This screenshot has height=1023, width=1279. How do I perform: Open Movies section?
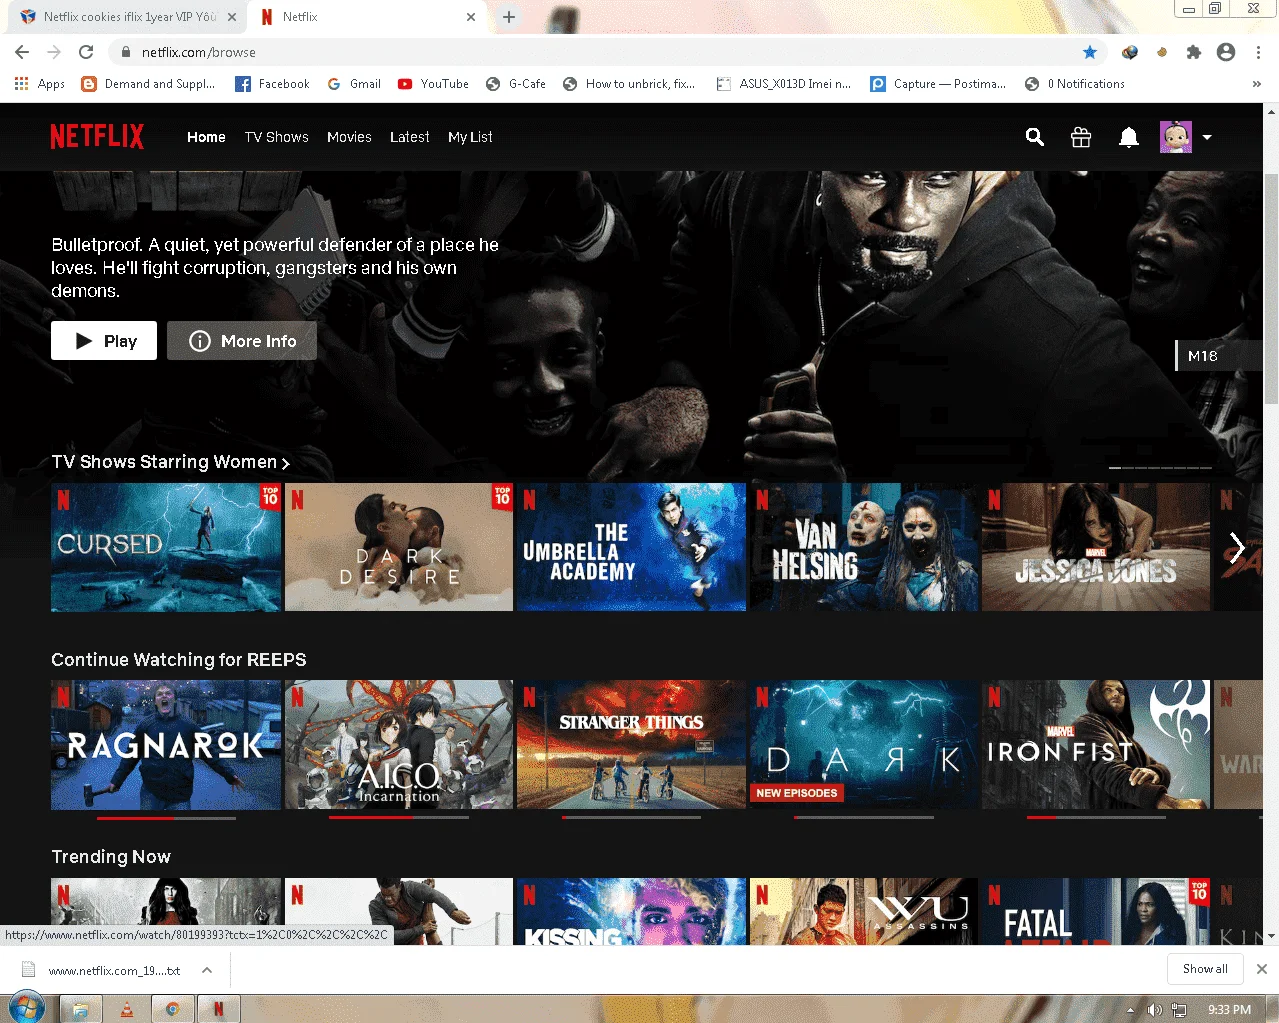click(349, 137)
